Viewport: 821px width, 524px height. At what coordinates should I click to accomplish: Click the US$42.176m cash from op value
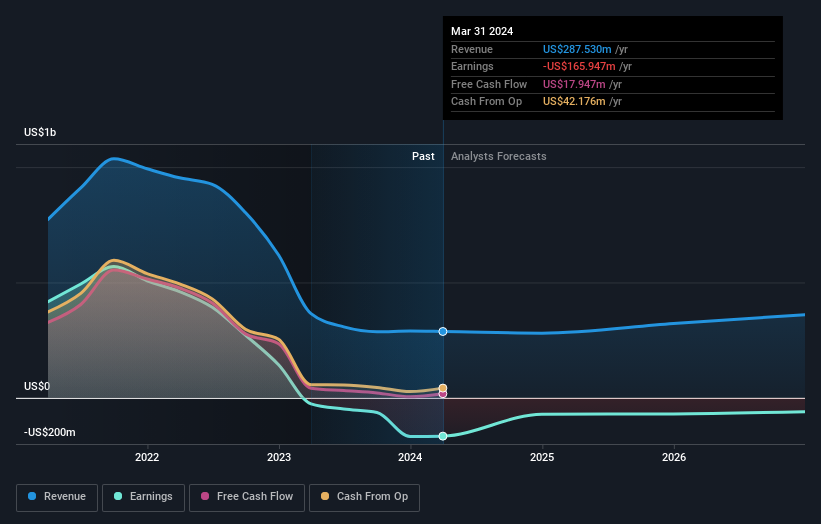tap(574, 102)
